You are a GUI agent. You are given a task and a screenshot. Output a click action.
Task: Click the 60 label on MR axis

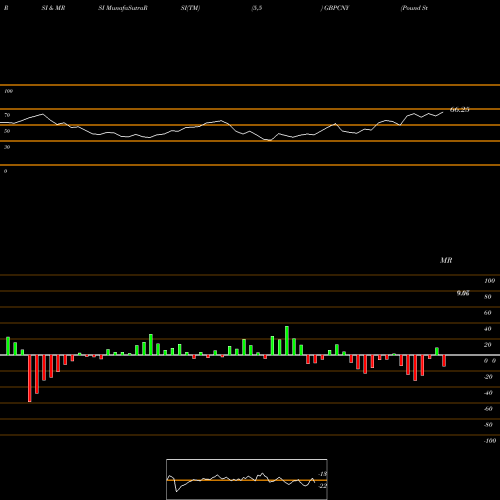click(x=488, y=313)
